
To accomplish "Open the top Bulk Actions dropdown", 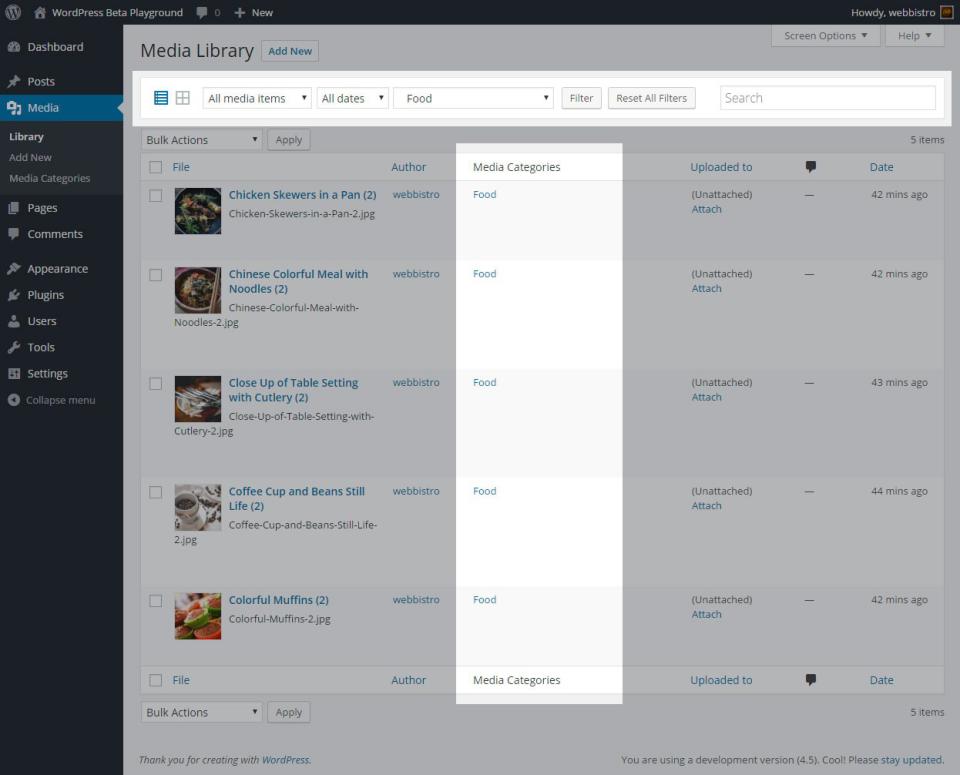I will point(202,140).
